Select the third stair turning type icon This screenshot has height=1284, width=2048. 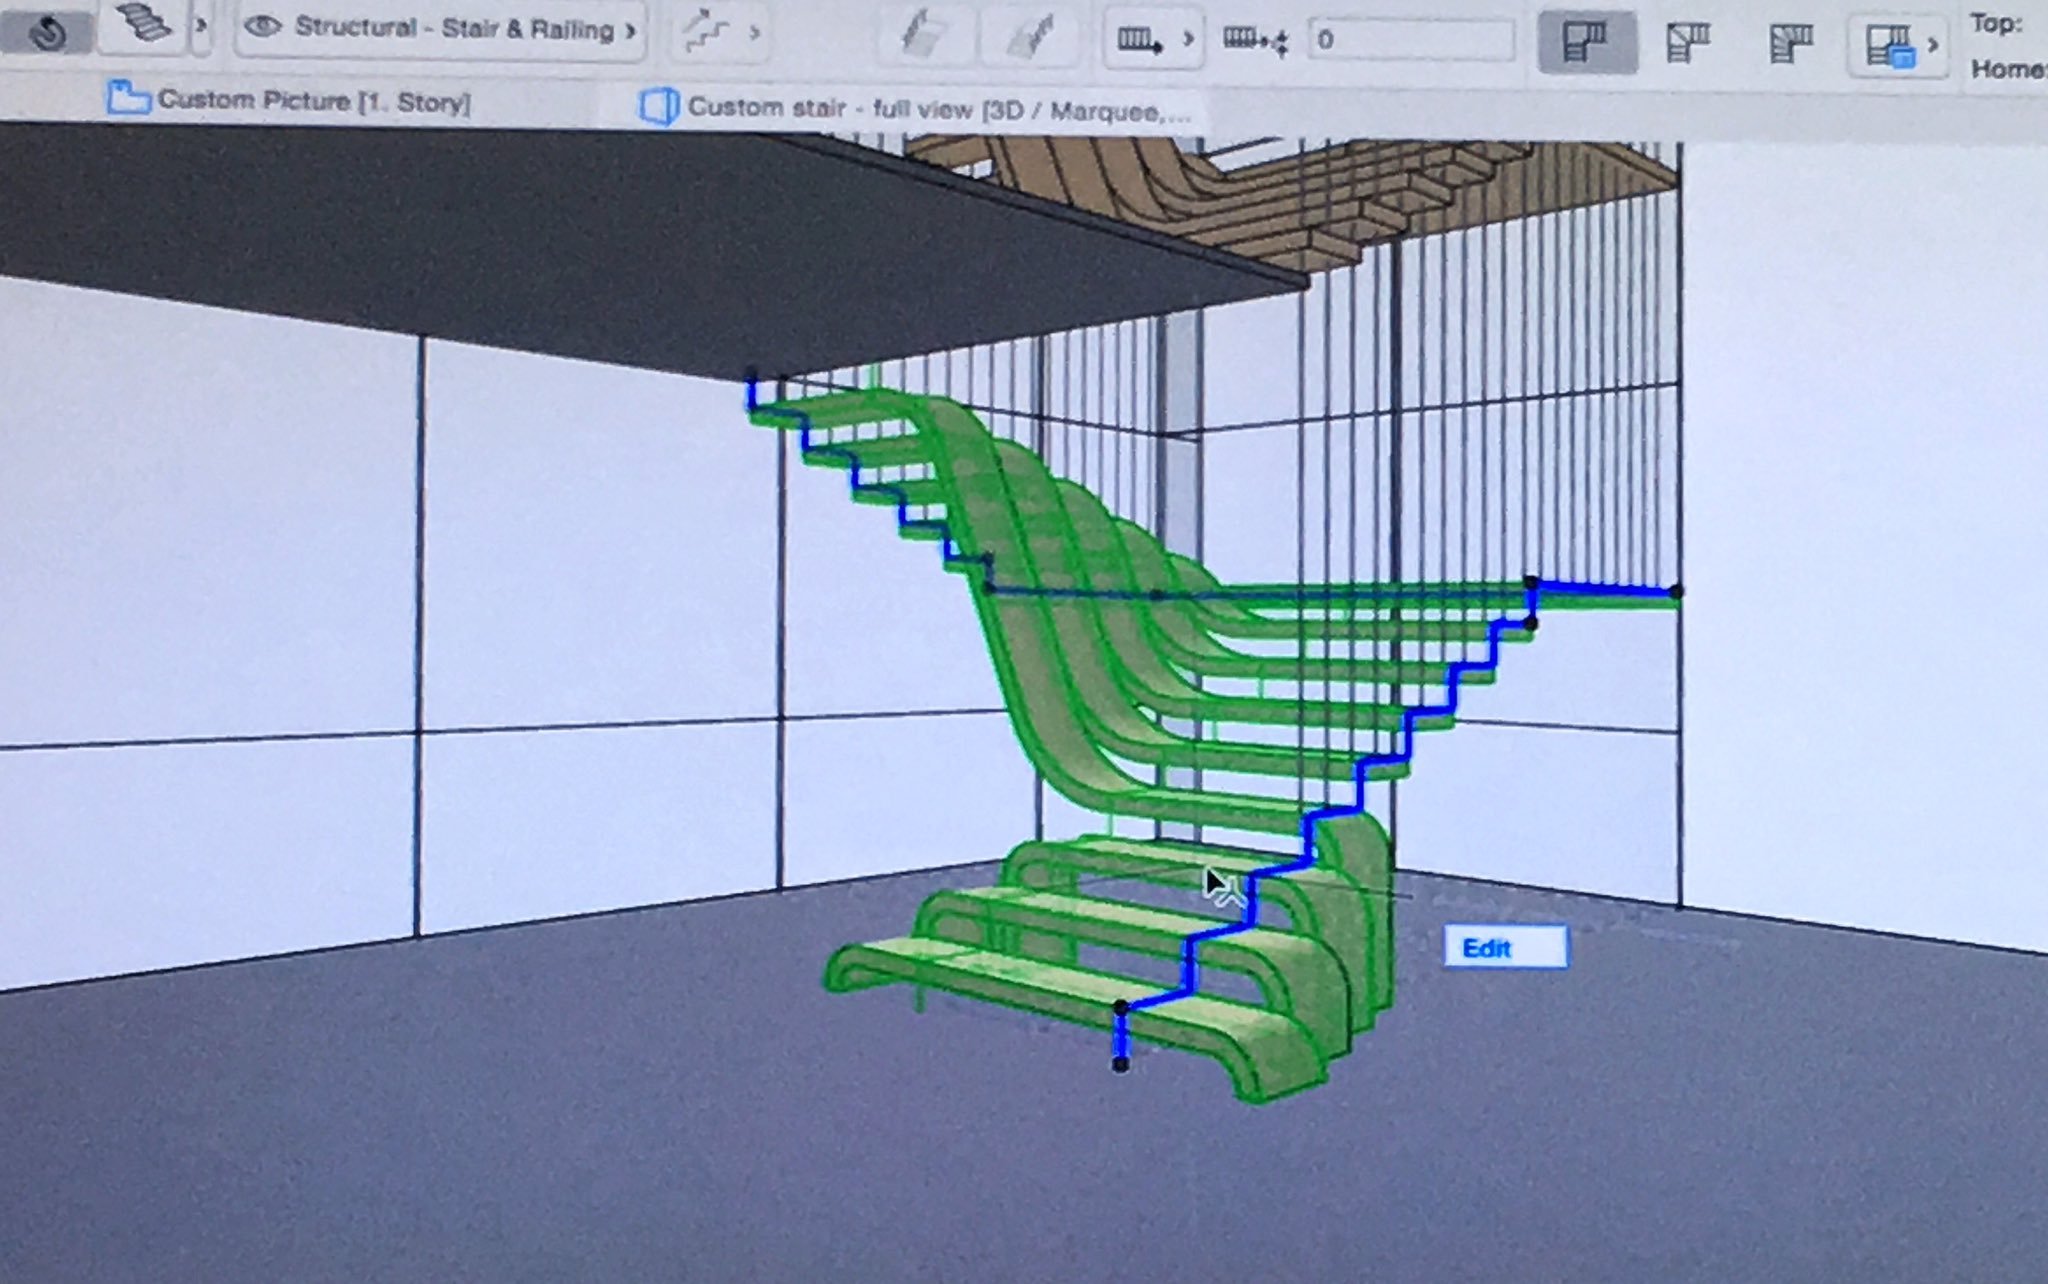[x=1791, y=45]
